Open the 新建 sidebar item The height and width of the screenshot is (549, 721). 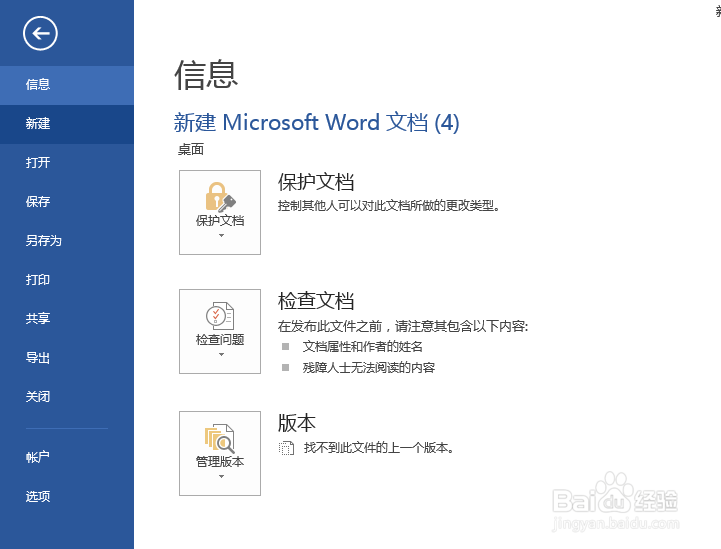67,124
